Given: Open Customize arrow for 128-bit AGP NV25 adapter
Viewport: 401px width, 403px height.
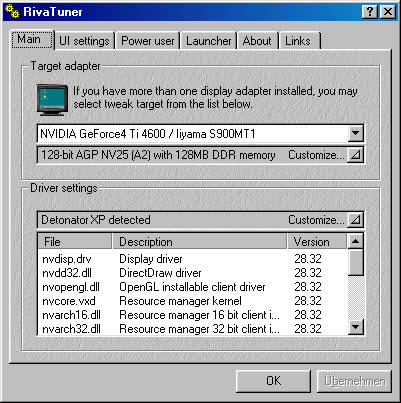Looking at the screenshot, I should point(355,155).
